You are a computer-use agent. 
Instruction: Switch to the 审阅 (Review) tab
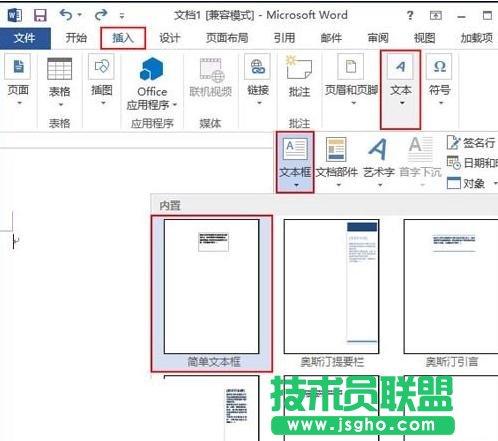(x=378, y=38)
